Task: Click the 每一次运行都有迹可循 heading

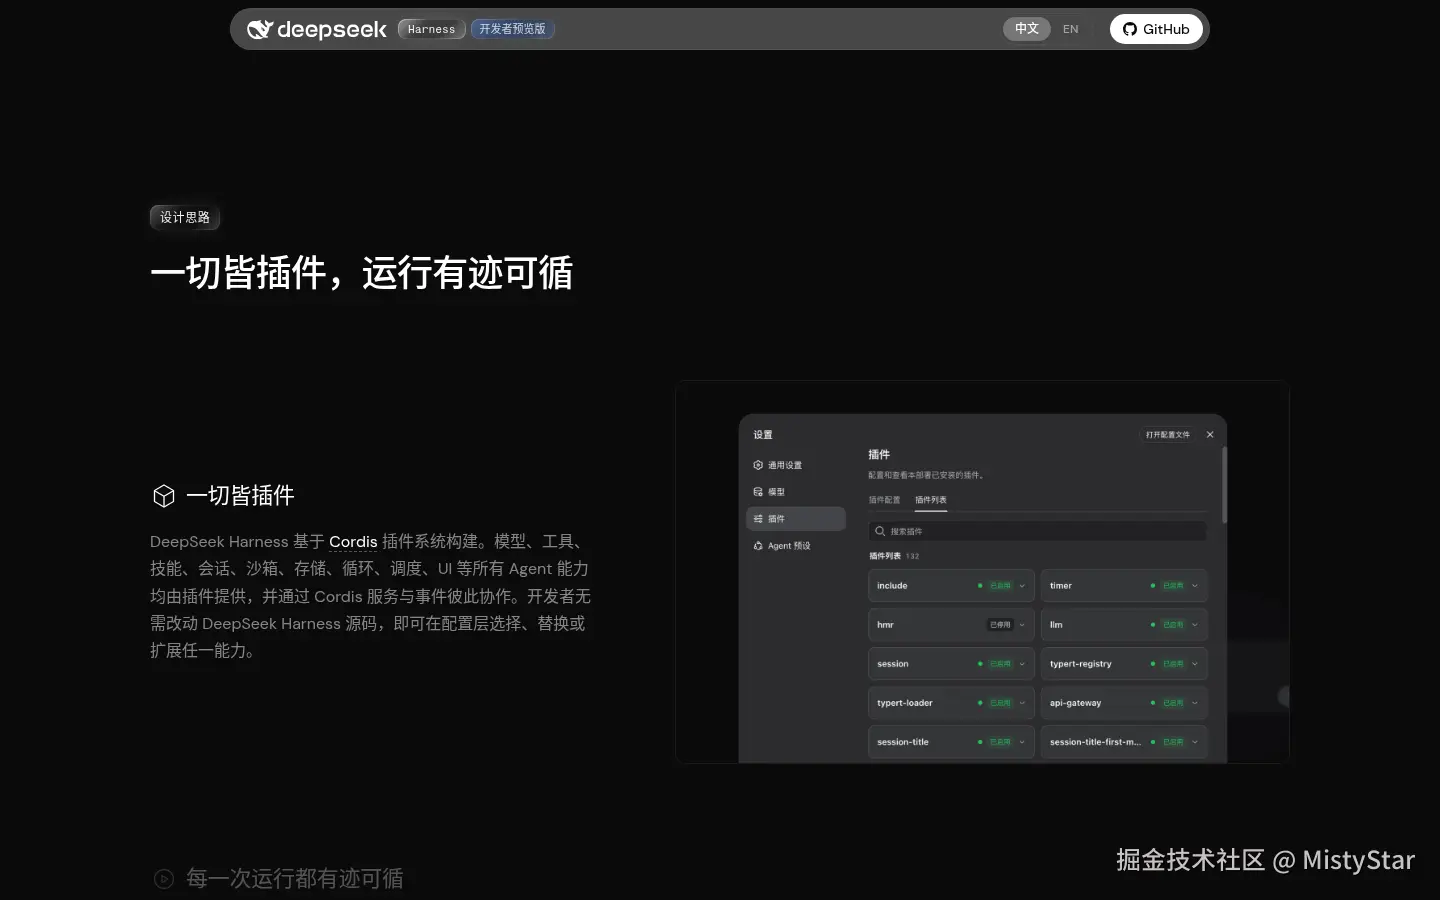Action: click(x=295, y=879)
